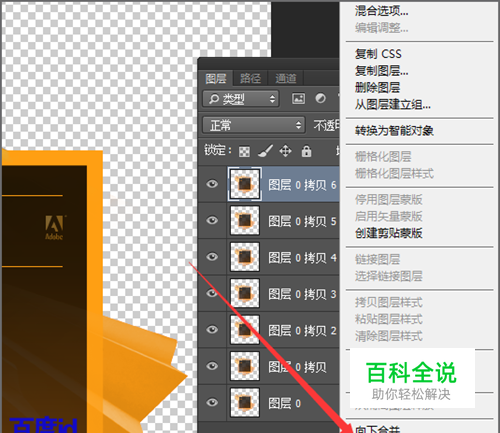
Task: Toggle eye icon of 图层 0 layer
Action: coord(212,402)
